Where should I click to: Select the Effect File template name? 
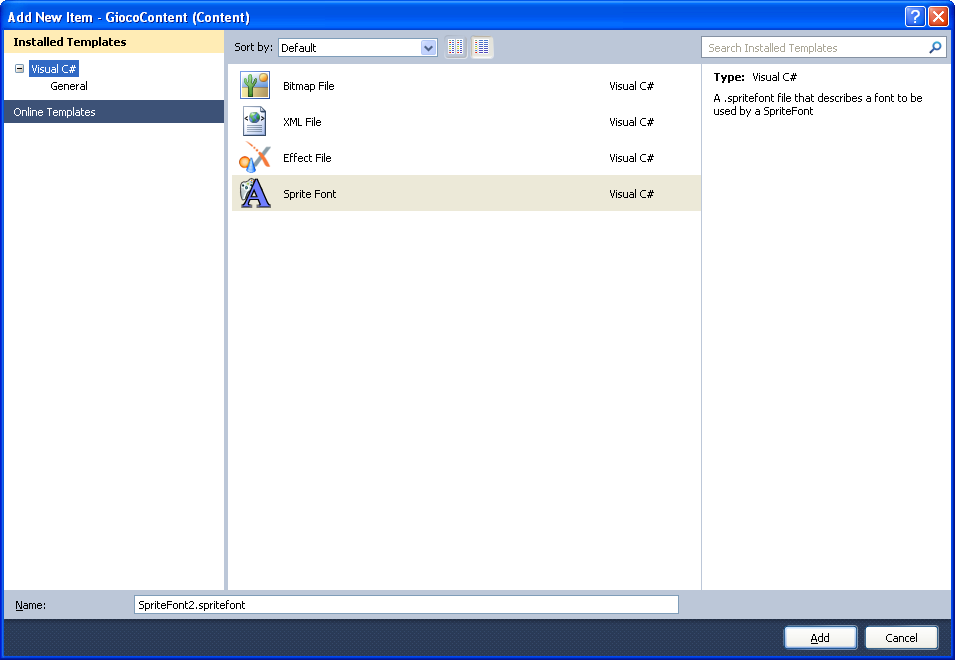pos(307,158)
